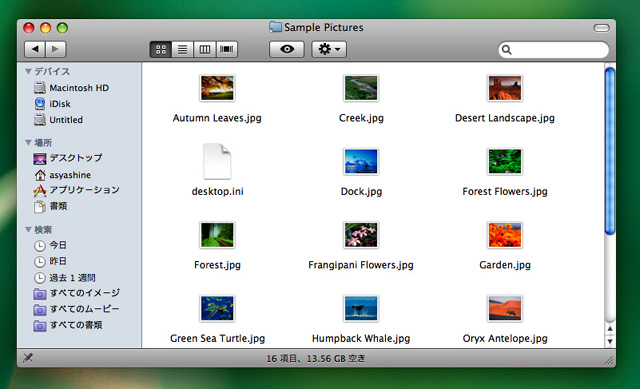Click the Sample Pictures folder icon in title bar

coord(275,27)
